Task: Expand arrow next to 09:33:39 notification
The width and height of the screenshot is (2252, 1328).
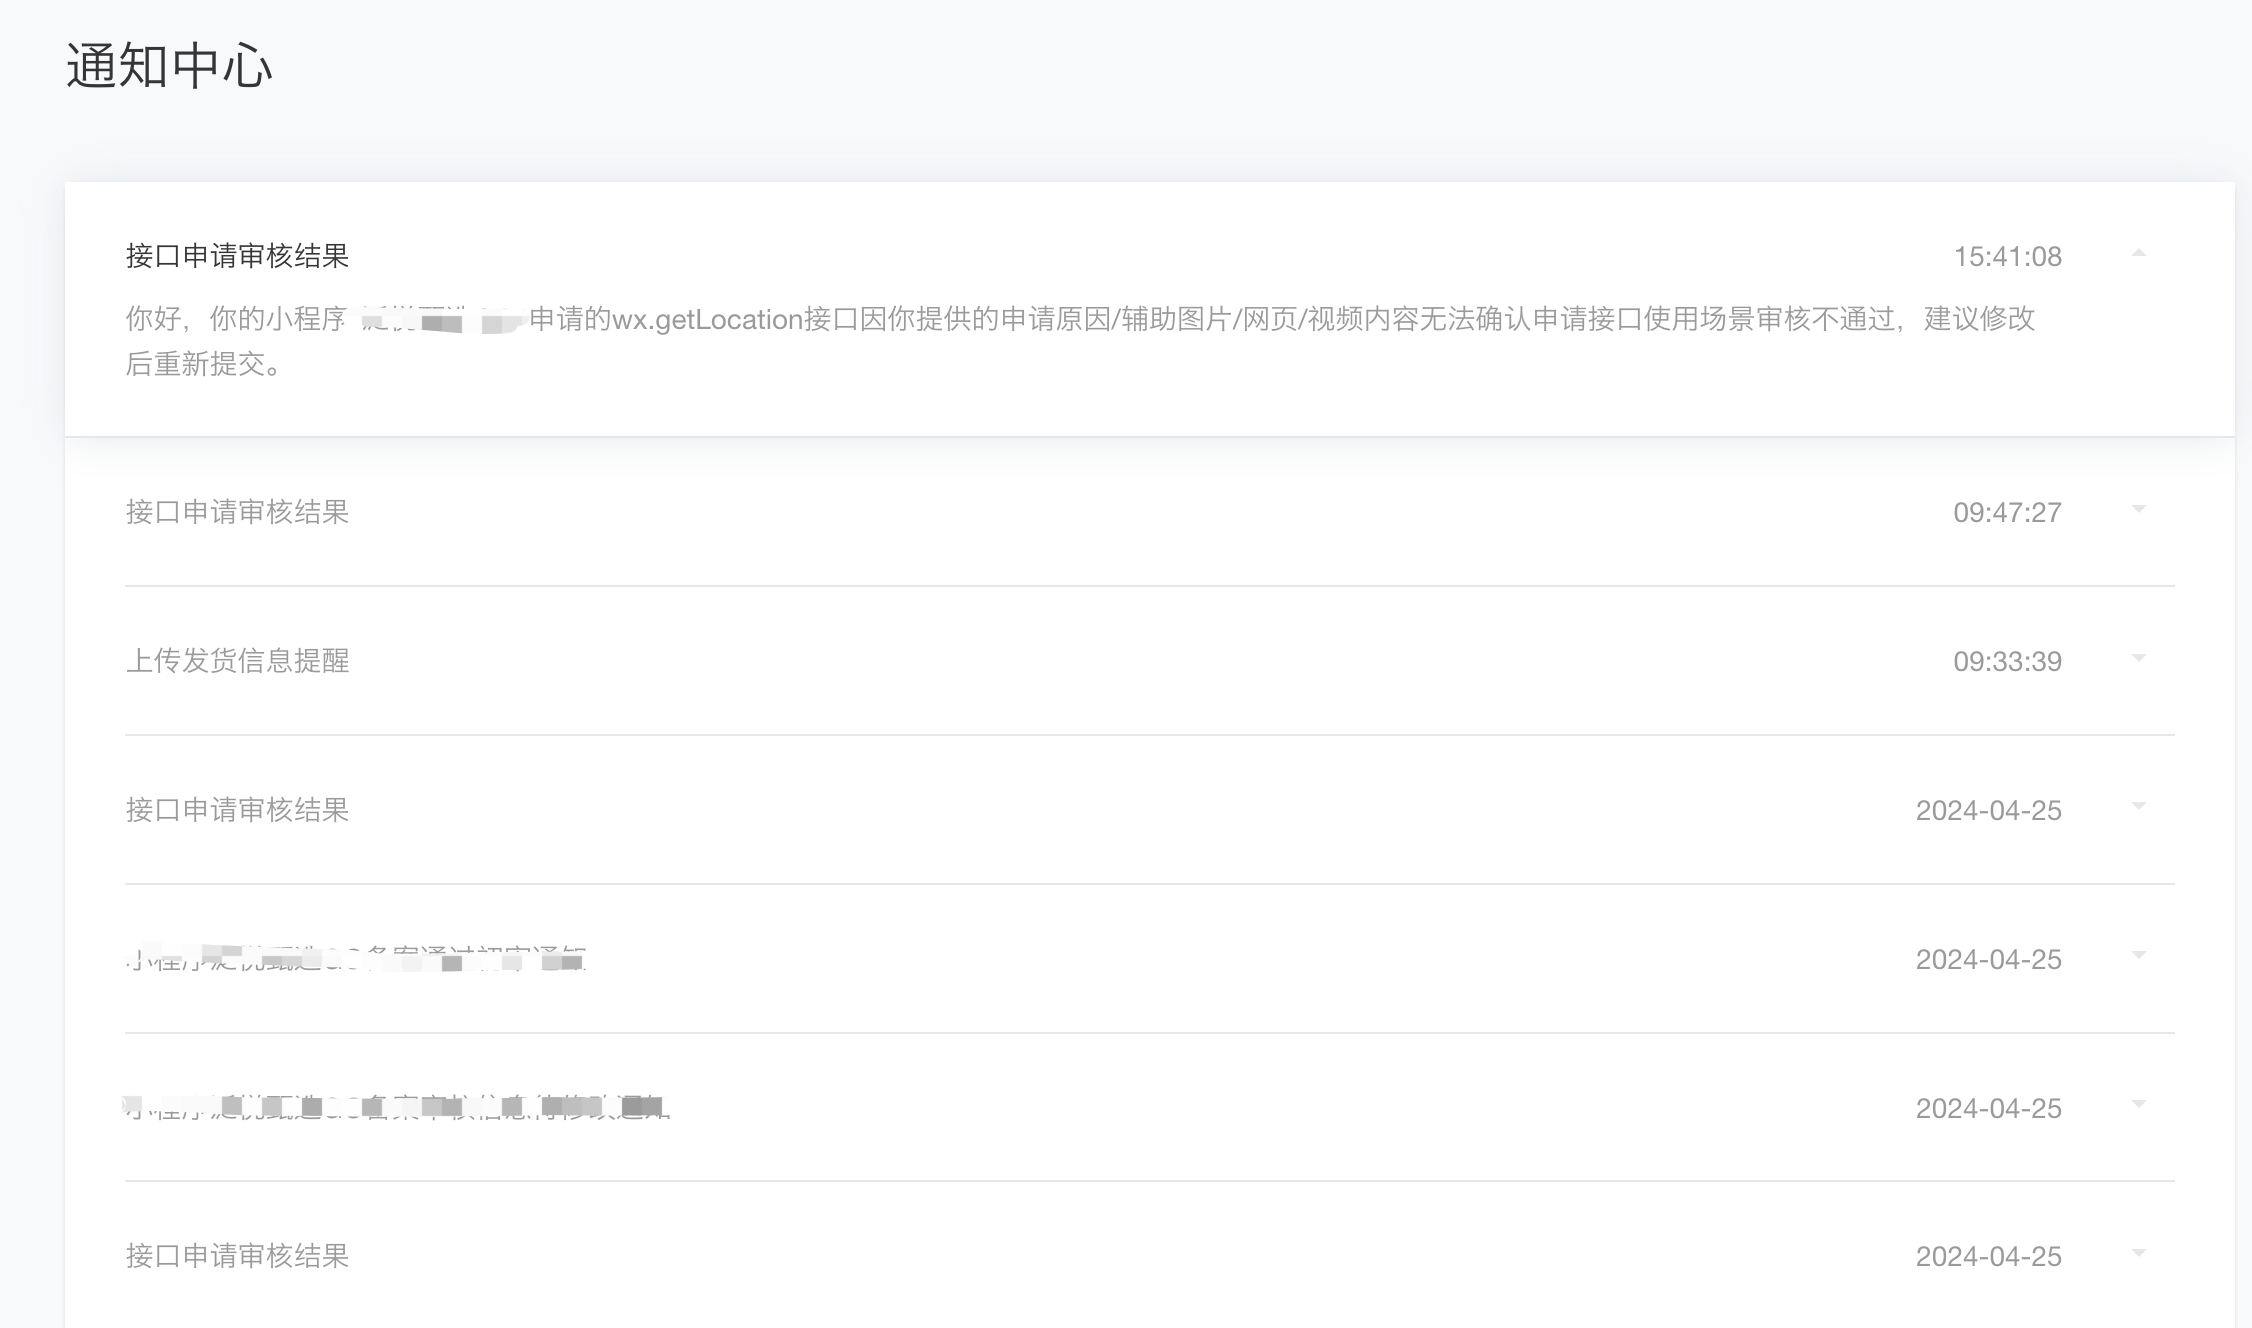Action: (2138, 659)
